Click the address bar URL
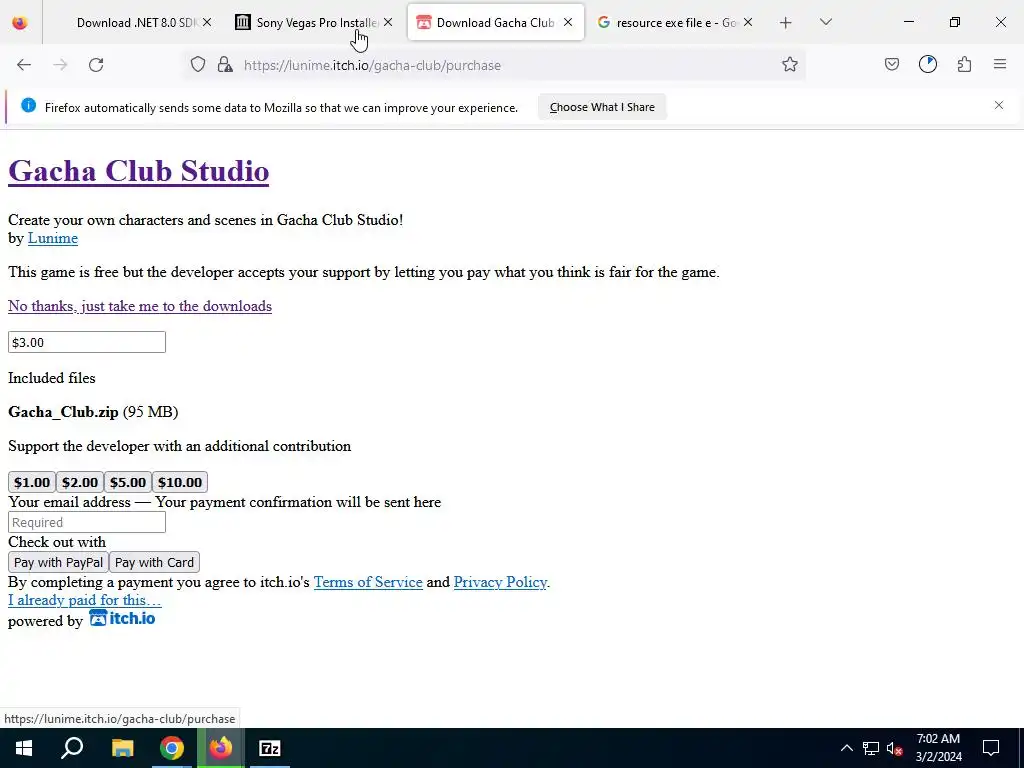Viewport: 1024px width, 768px height. [x=372, y=65]
